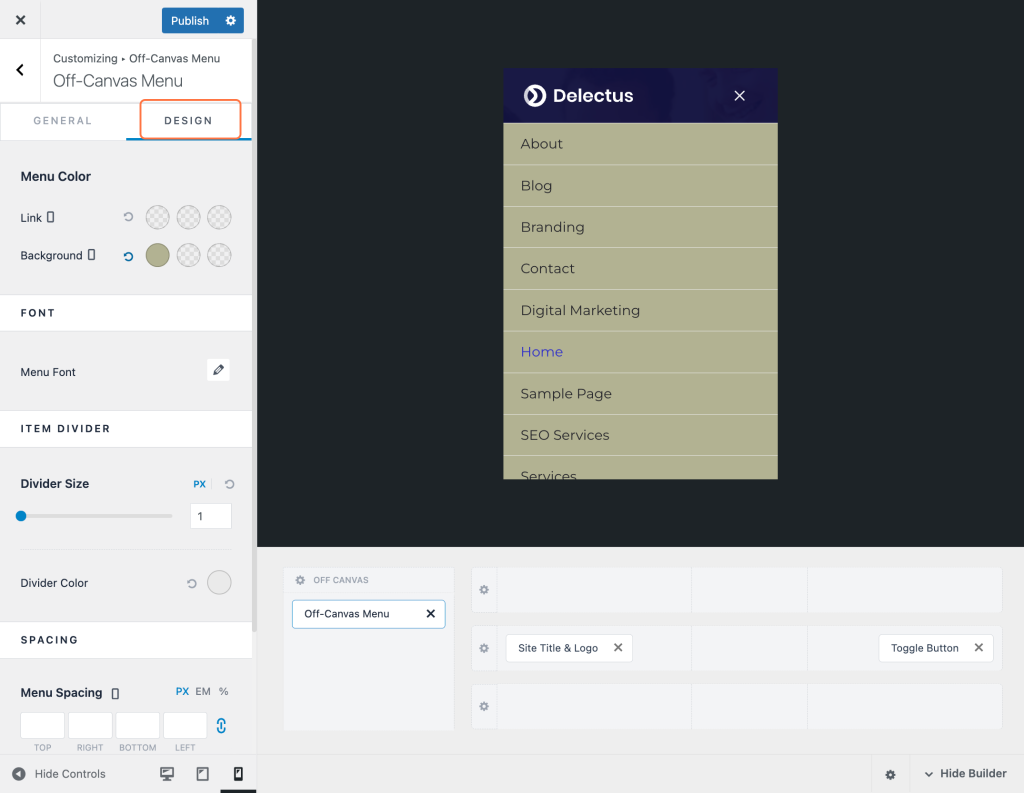
Task: Open the General tab
Action: point(63,121)
